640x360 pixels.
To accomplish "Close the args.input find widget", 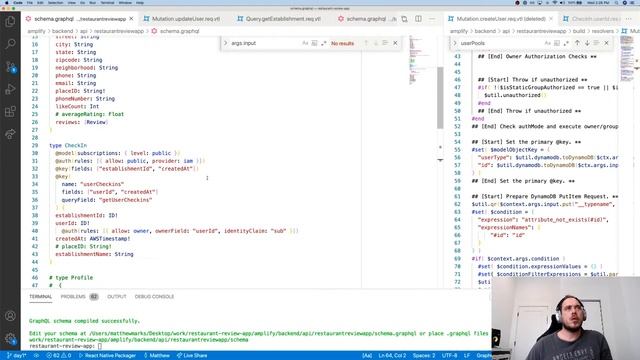I will 395,43.
